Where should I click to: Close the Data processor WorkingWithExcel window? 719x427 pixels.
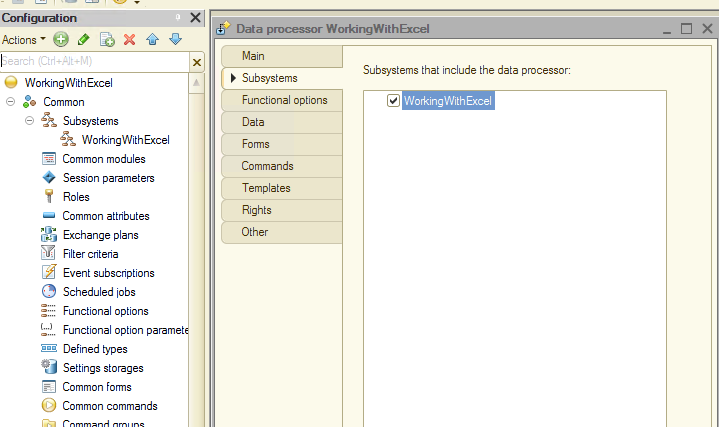(708, 29)
